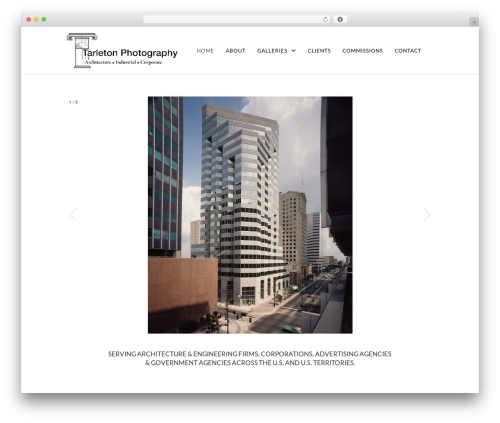Maximize the browser window with green button
The image size is (500, 423).
point(44,19)
